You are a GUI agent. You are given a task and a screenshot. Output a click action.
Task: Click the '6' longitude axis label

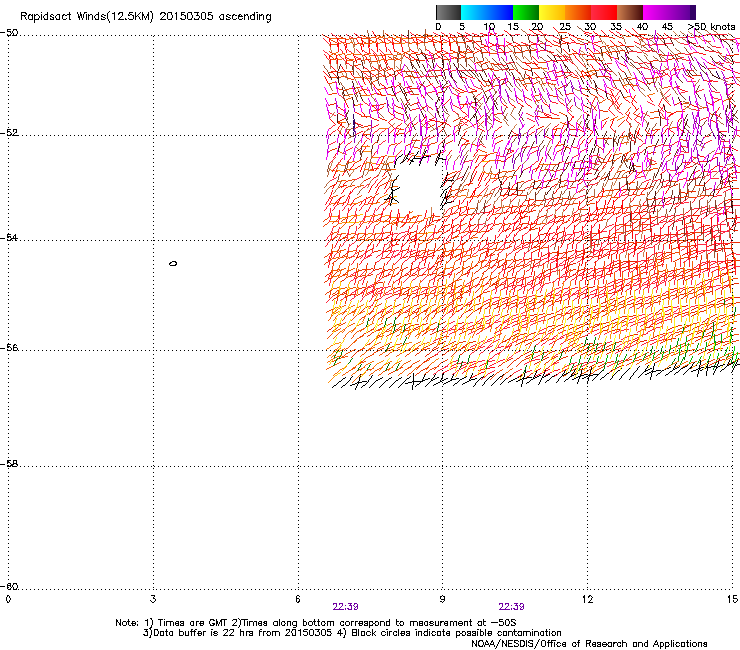pyautogui.click(x=298, y=599)
